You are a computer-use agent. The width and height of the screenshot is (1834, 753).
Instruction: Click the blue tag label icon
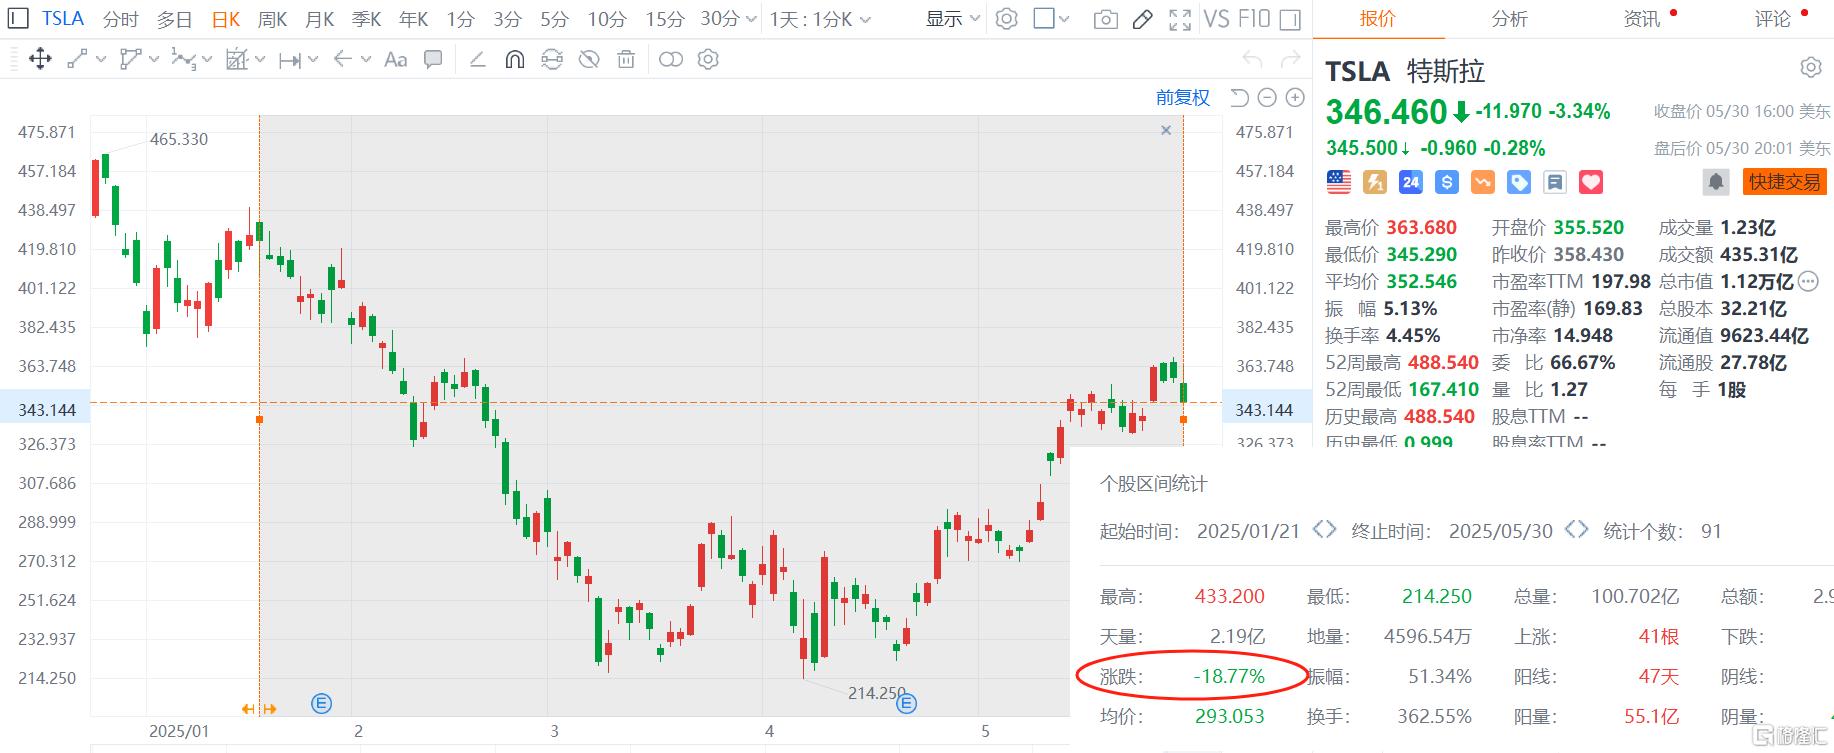(x=1518, y=182)
